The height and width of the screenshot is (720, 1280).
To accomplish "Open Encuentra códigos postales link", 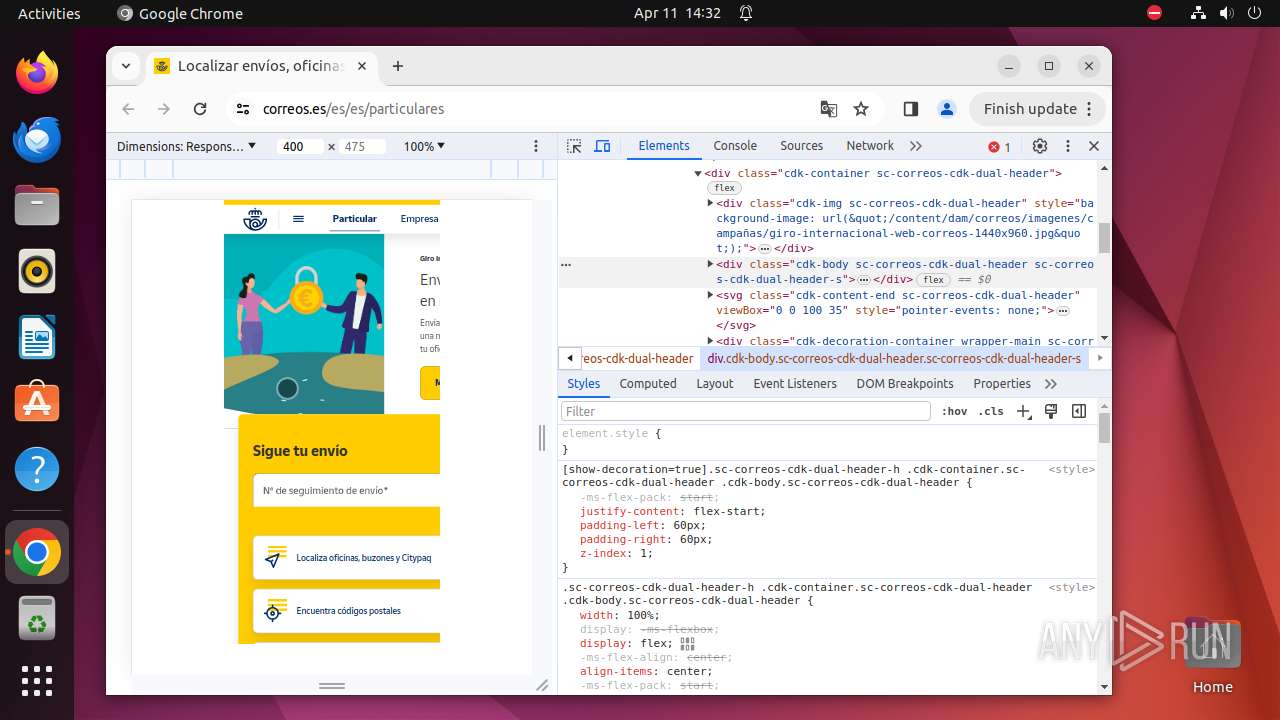I will point(346,611).
